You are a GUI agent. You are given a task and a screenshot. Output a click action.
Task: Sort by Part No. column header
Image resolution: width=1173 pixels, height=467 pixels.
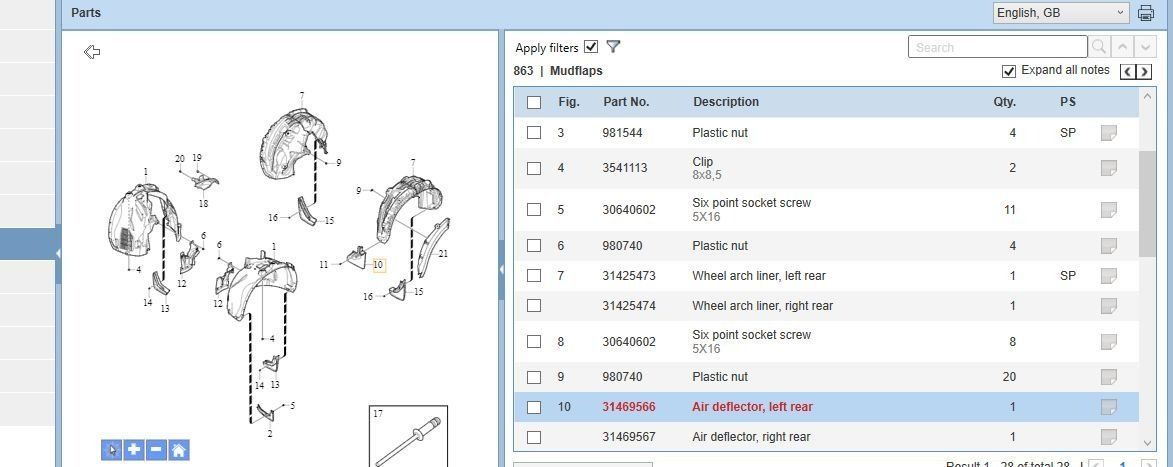(x=626, y=102)
